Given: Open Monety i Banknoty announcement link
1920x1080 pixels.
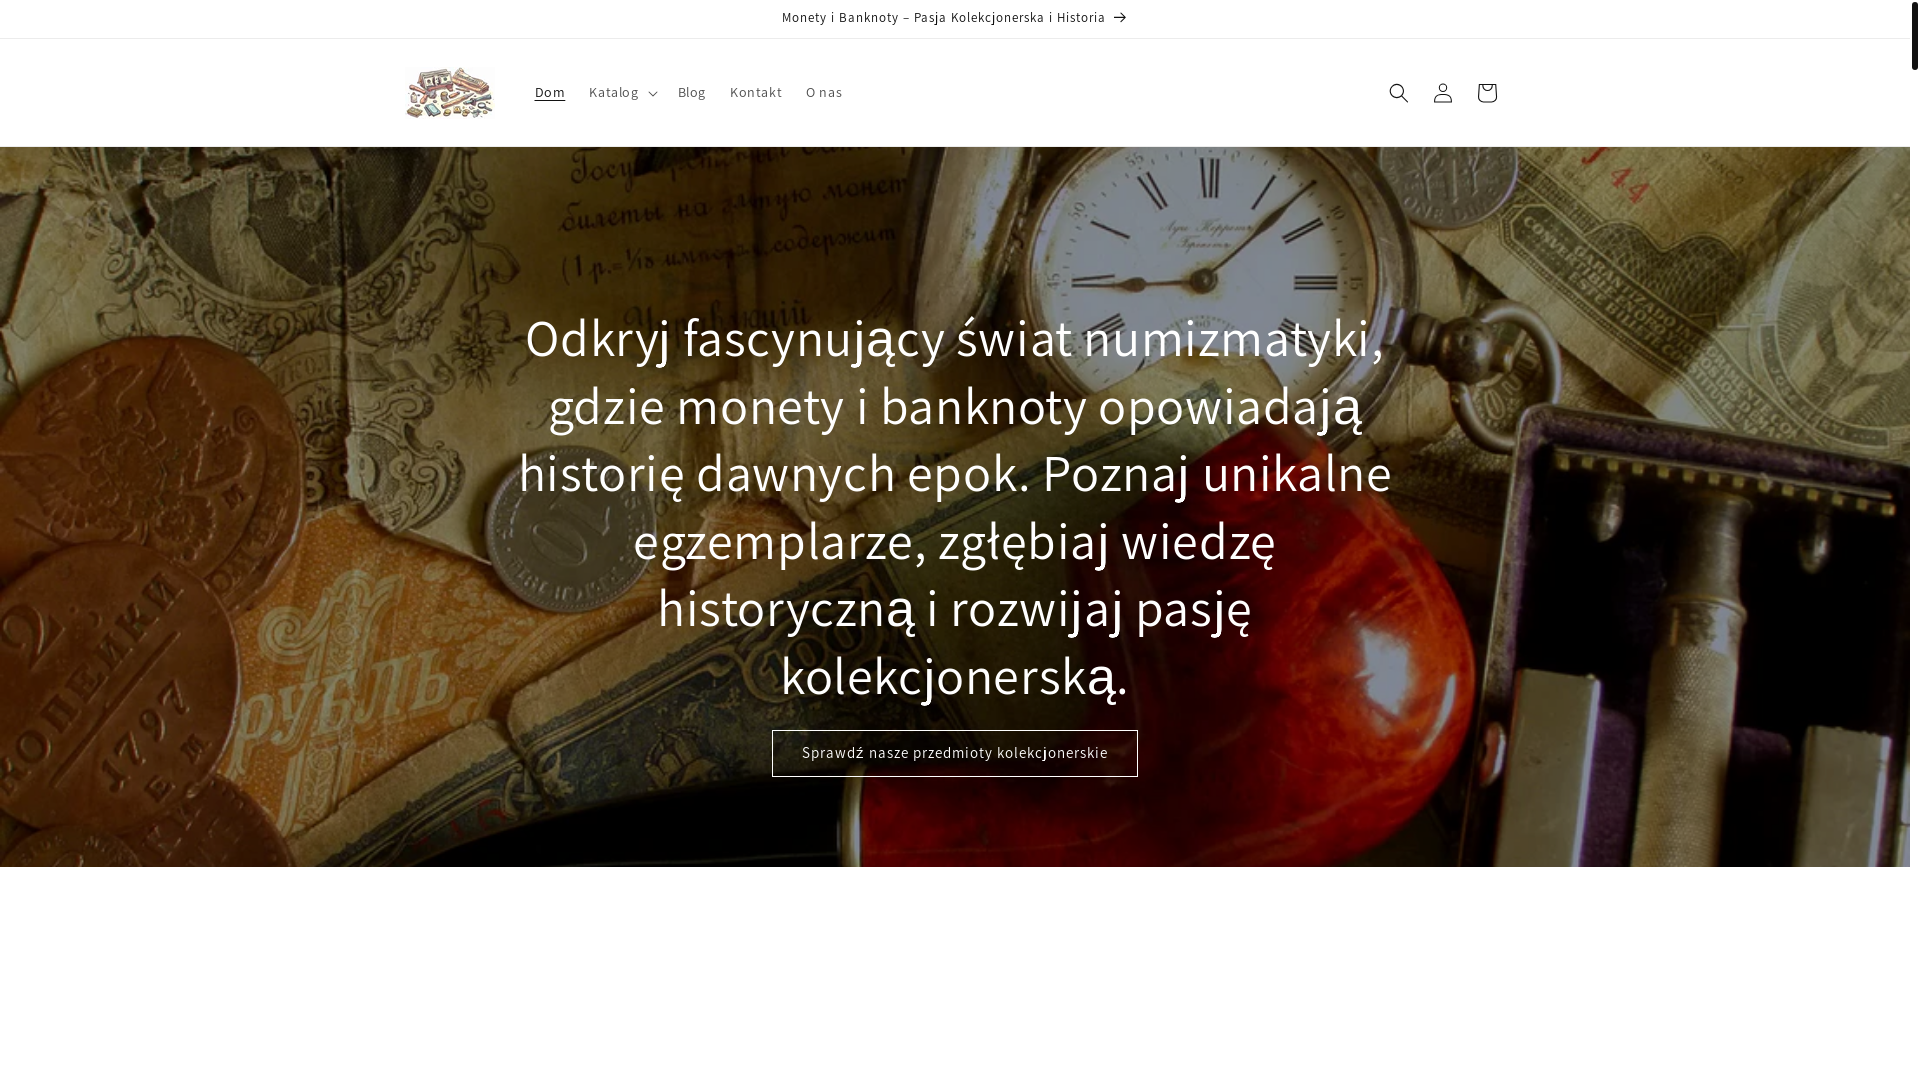Looking at the screenshot, I should pos(955,18).
